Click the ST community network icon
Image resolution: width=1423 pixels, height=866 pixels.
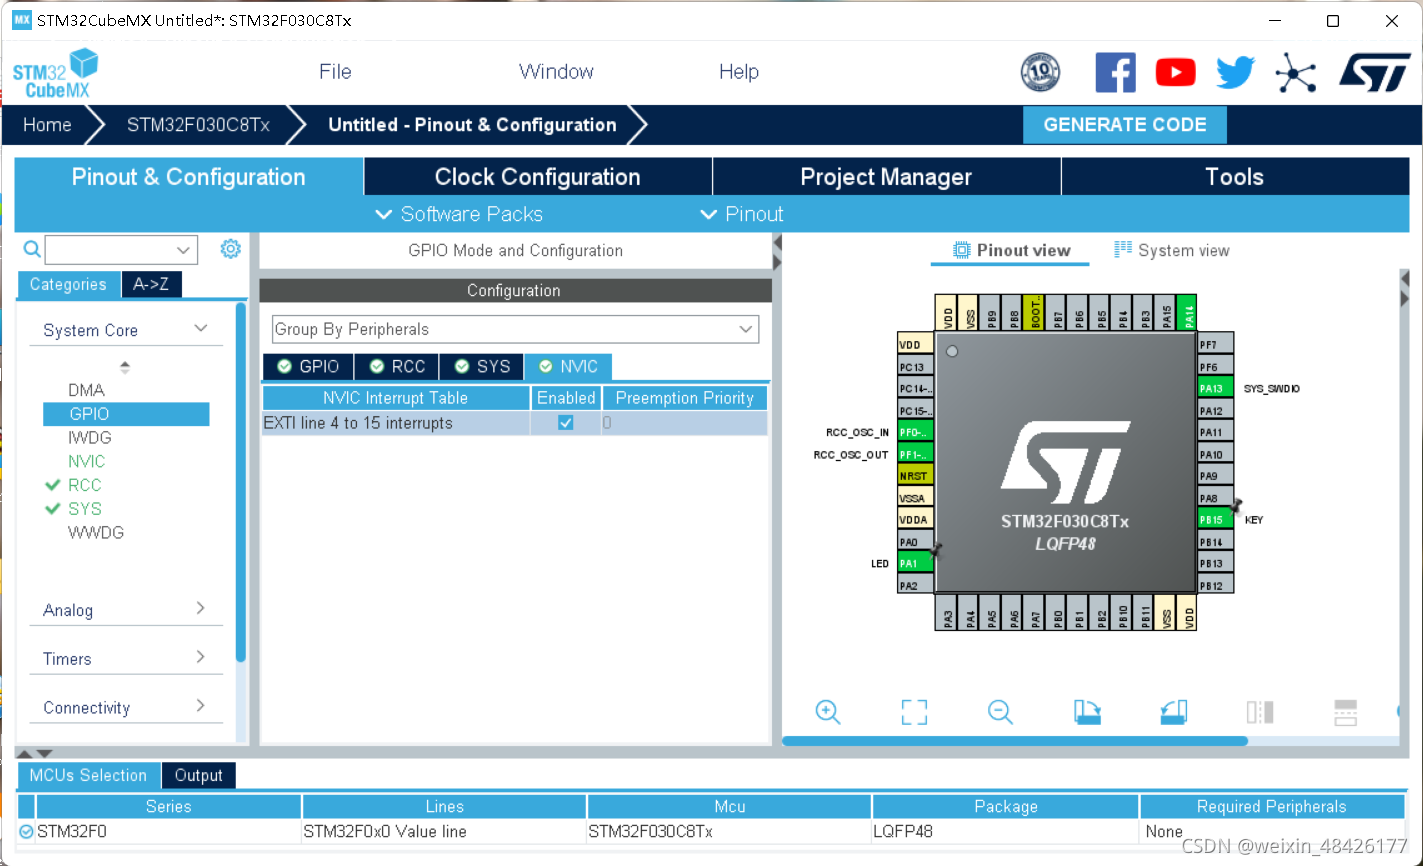tap(1295, 72)
